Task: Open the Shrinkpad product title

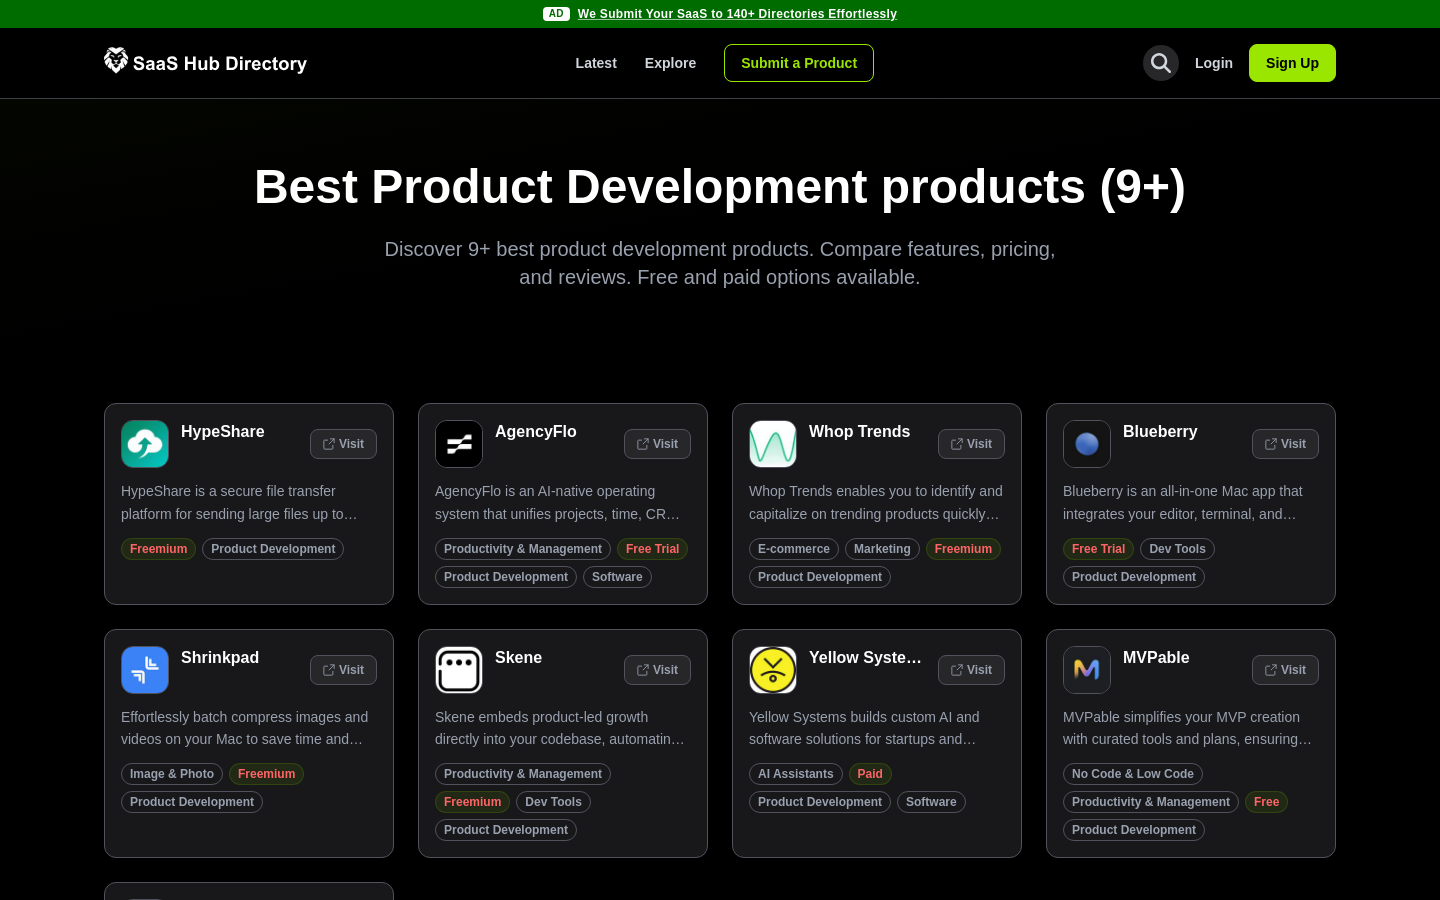Action: coord(220,658)
